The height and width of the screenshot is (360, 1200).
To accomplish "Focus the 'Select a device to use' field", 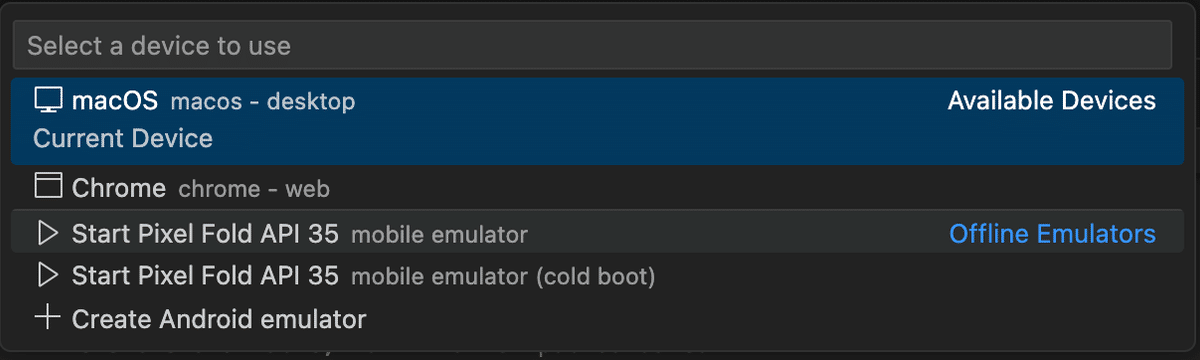I will click(x=592, y=45).
